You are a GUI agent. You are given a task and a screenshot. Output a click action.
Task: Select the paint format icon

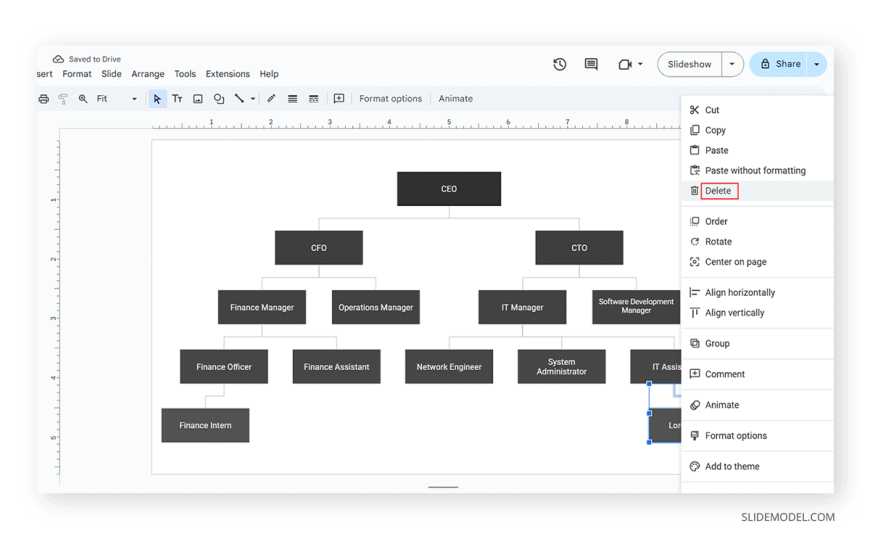(63, 99)
